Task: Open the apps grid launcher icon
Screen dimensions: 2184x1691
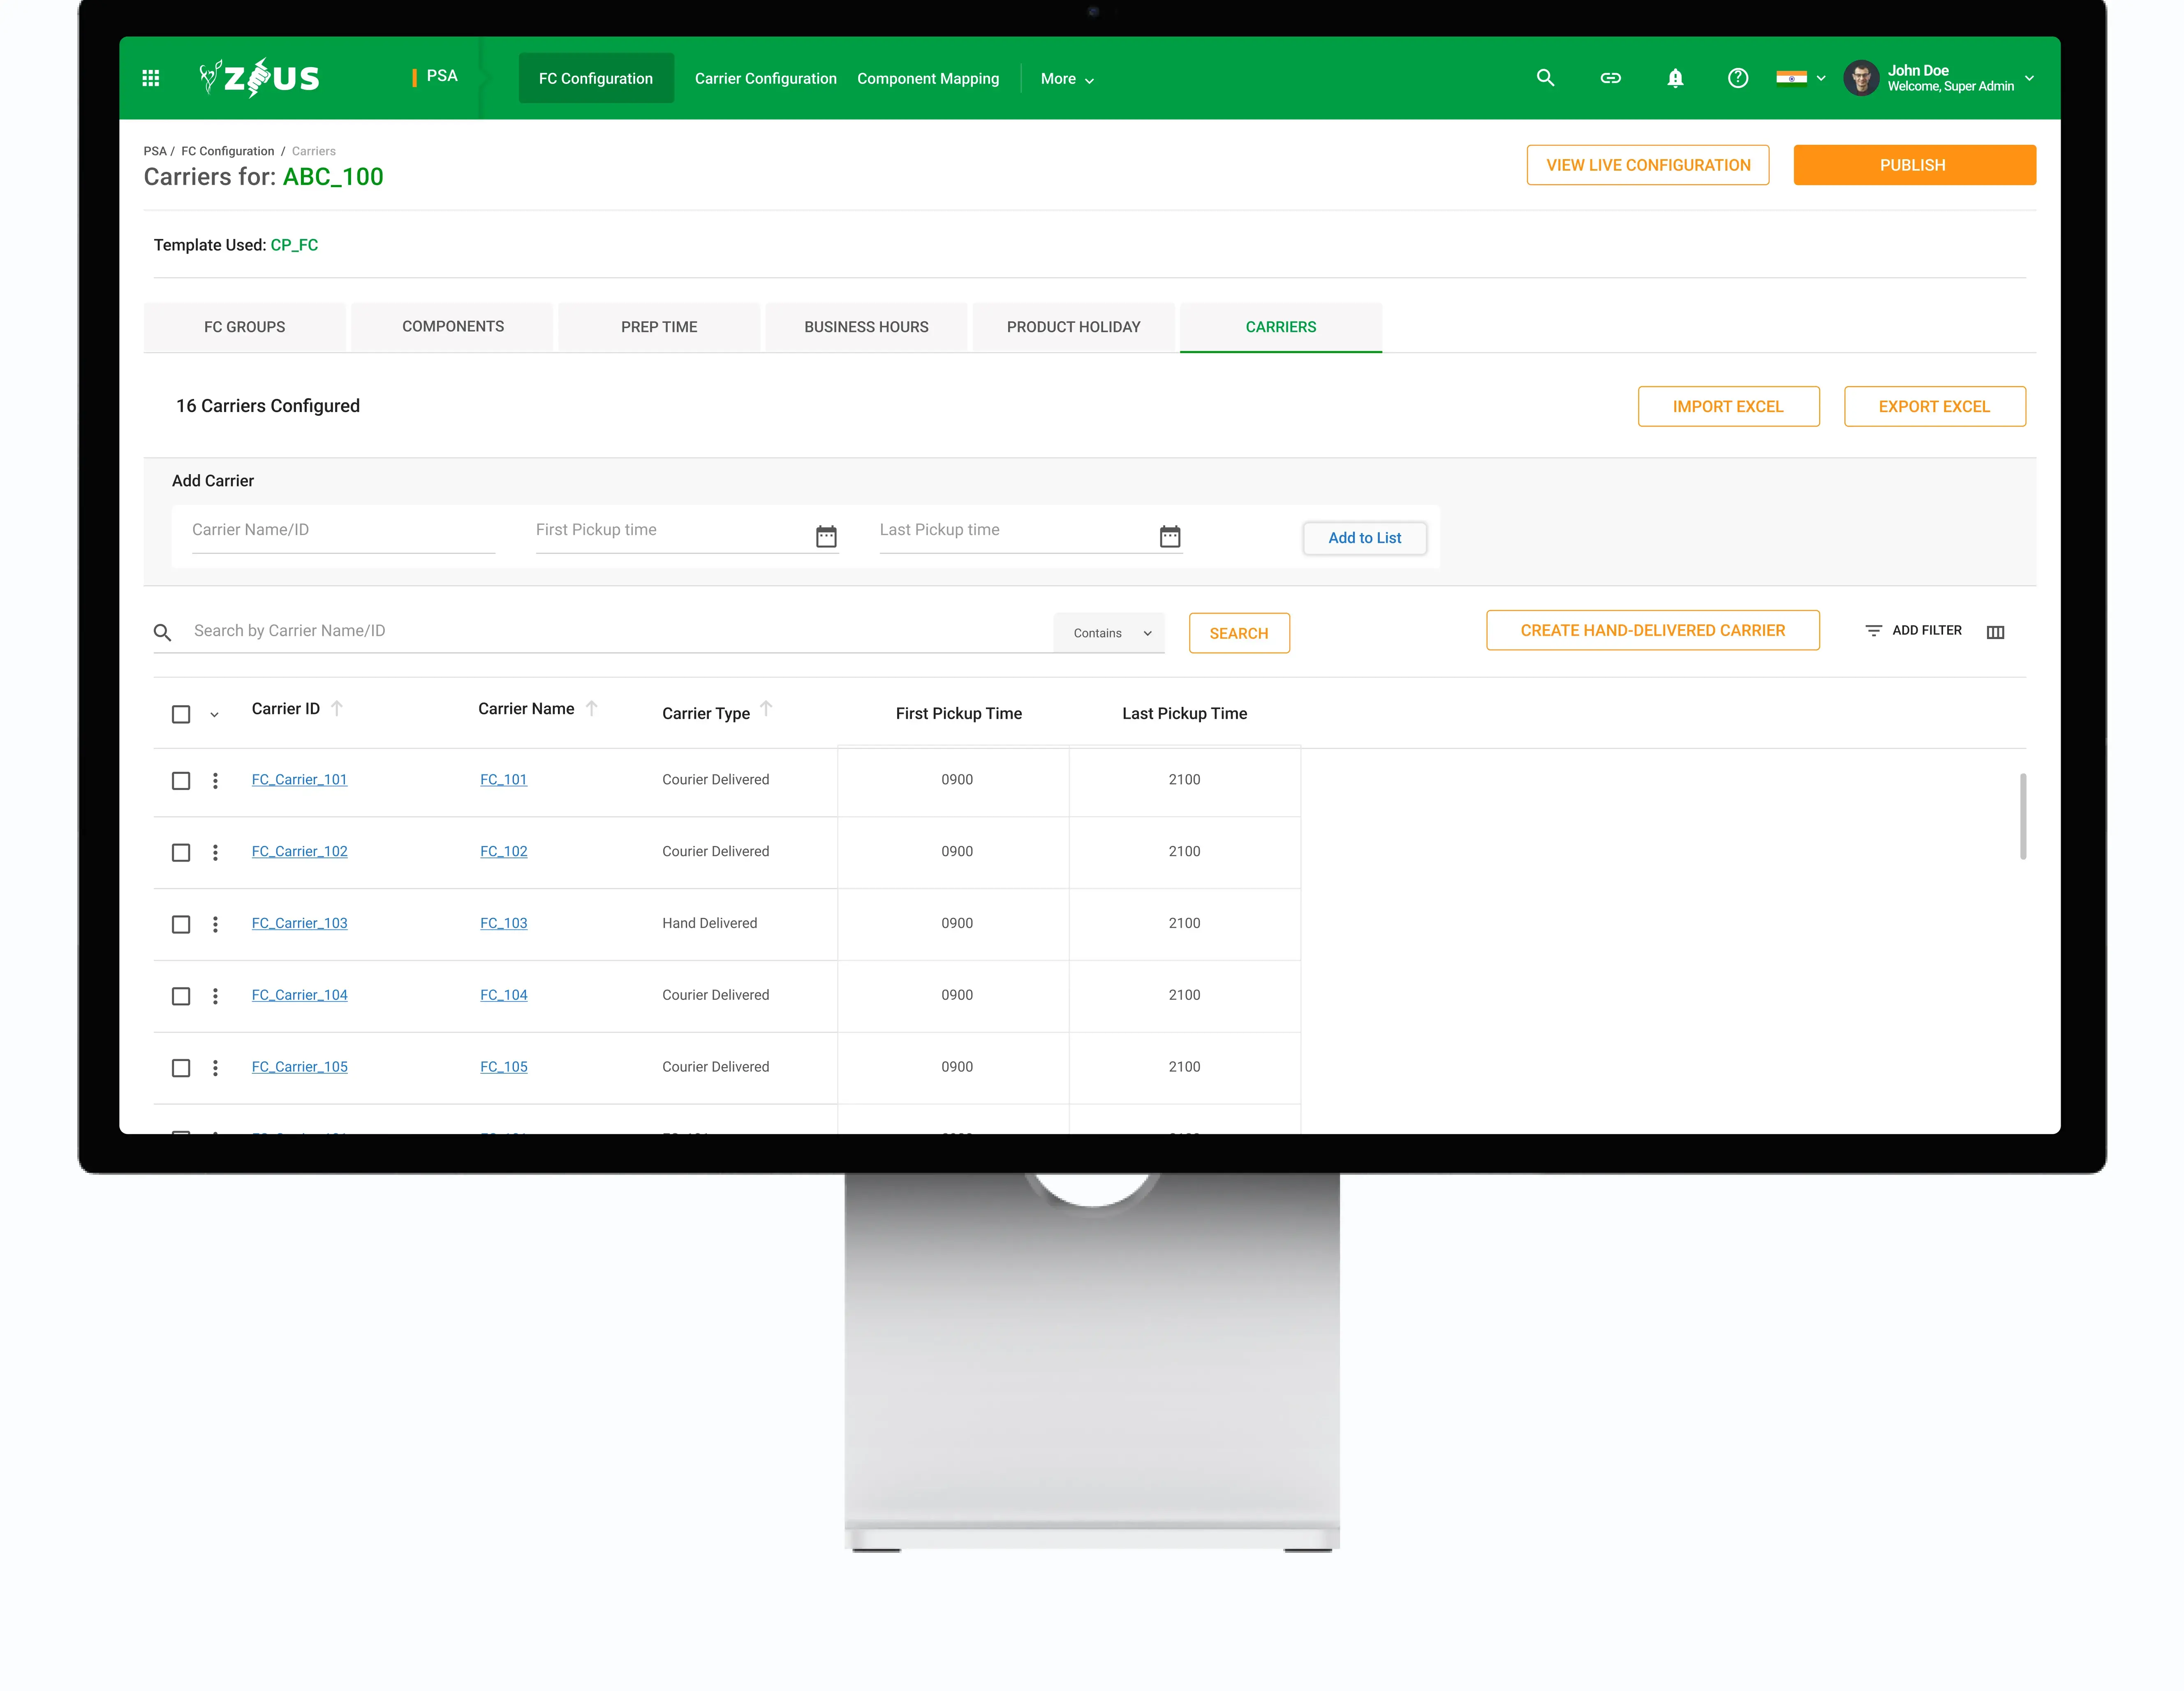Action: (151, 78)
